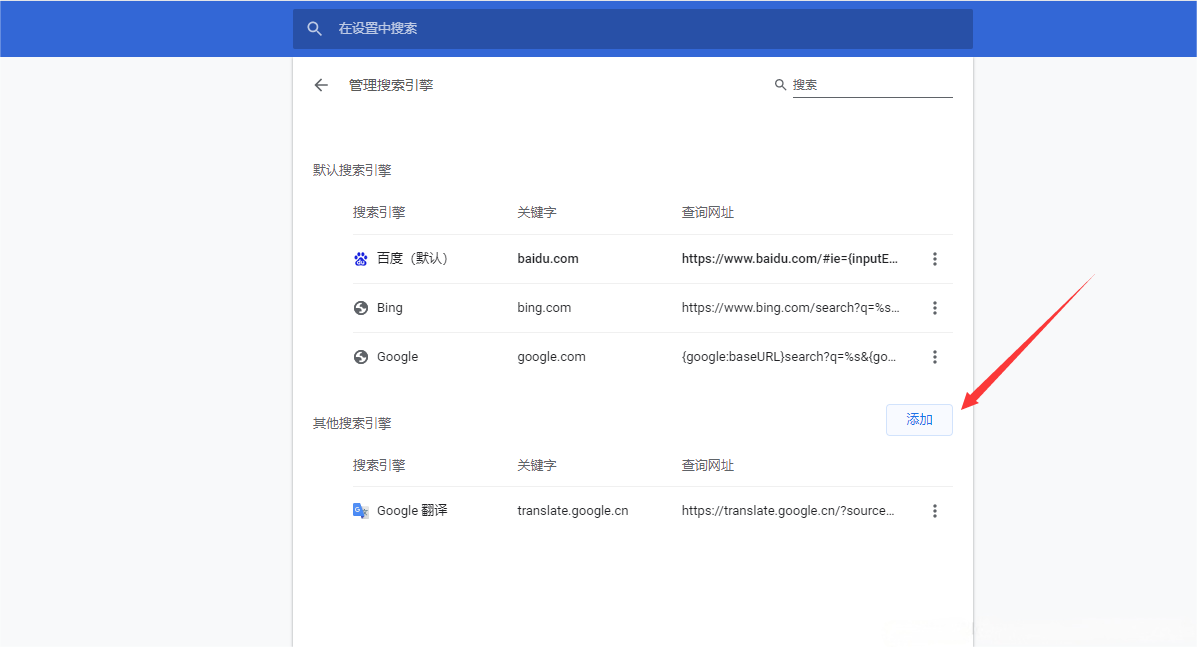
Task: Open the more-actions menu for Bing
Action: pos(934,307)
